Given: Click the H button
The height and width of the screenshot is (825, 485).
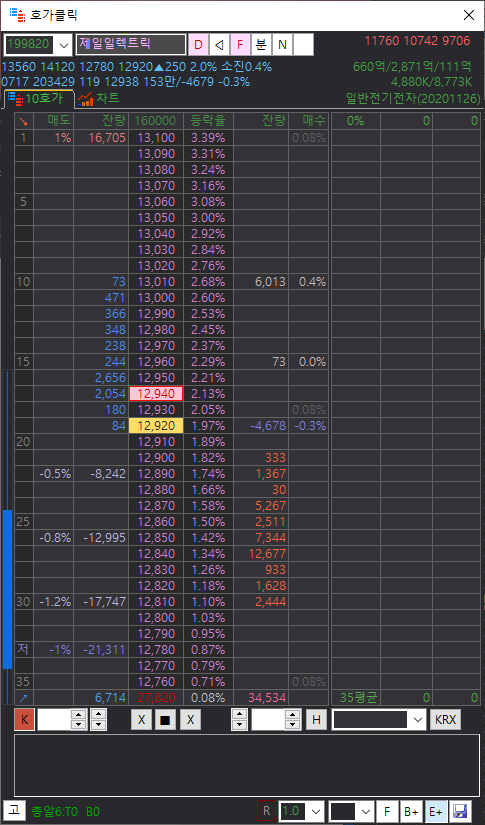Looking at the screenshot, I should pos(316,720).
